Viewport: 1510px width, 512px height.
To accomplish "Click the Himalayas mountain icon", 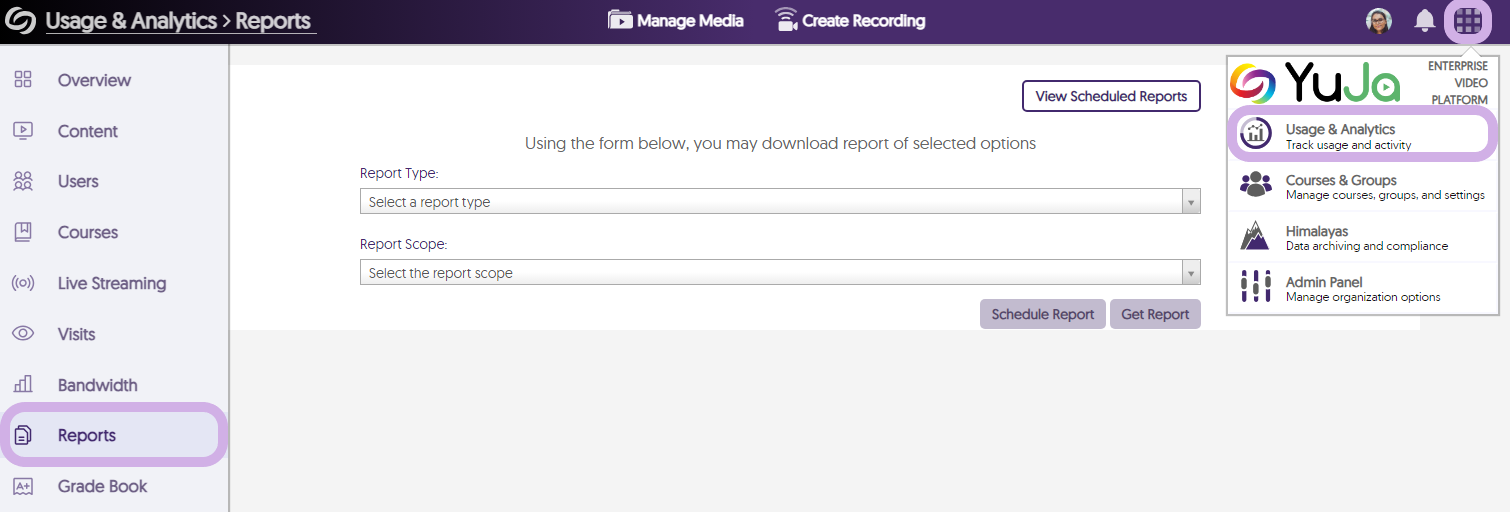I will pyautogui.click(x=1255, y=237).
